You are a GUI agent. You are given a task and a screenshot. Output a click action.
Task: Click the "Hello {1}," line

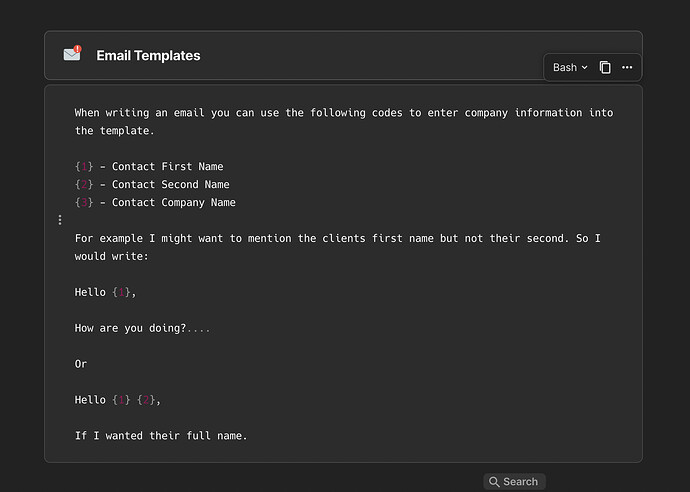click(x=105, y=293)
